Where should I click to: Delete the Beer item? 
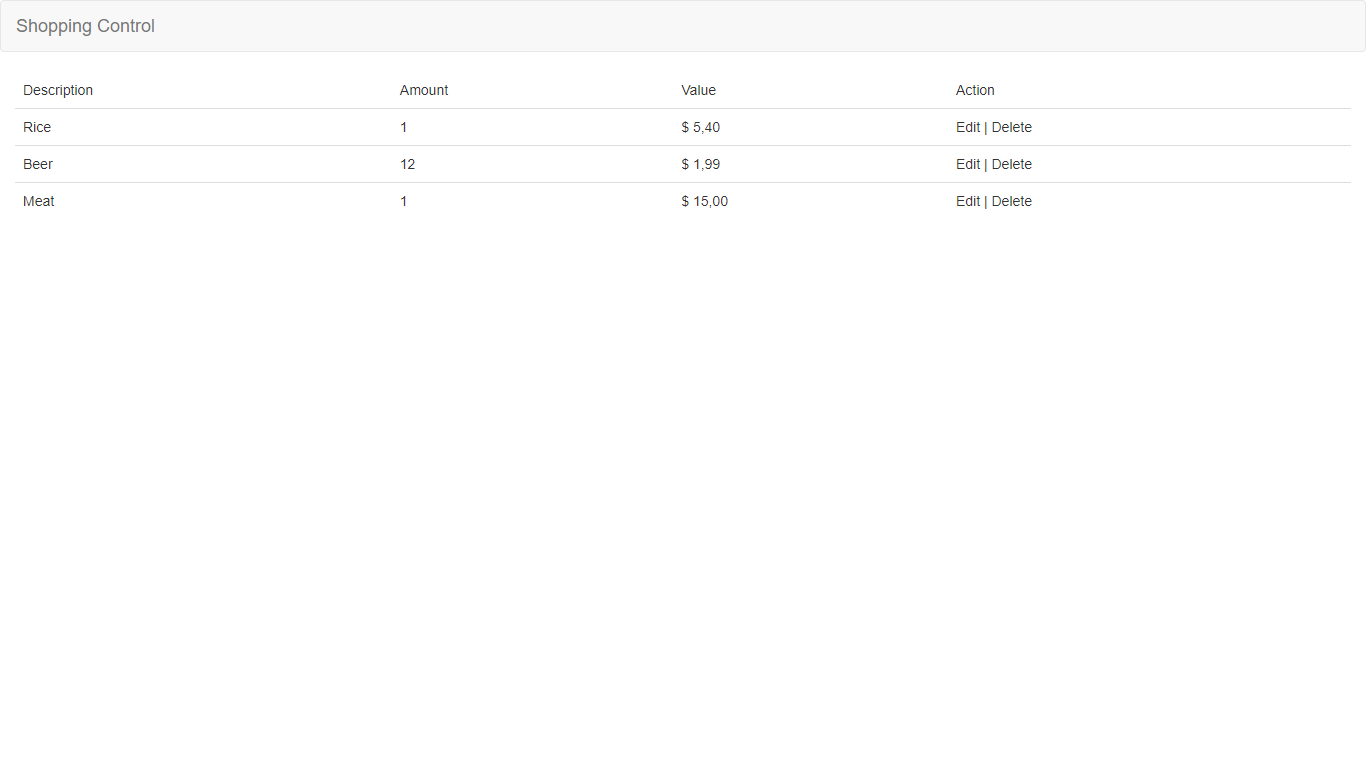coord(1012,164)
